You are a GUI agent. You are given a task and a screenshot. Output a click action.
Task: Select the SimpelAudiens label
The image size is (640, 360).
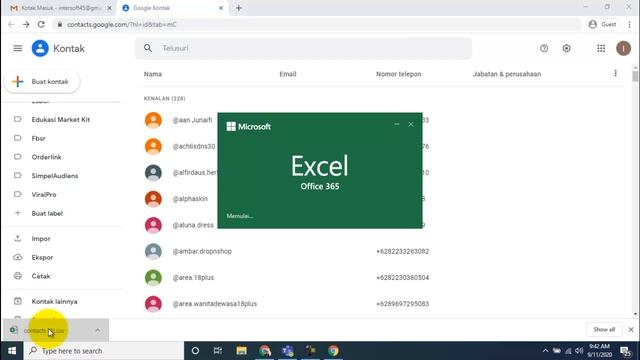55,176
